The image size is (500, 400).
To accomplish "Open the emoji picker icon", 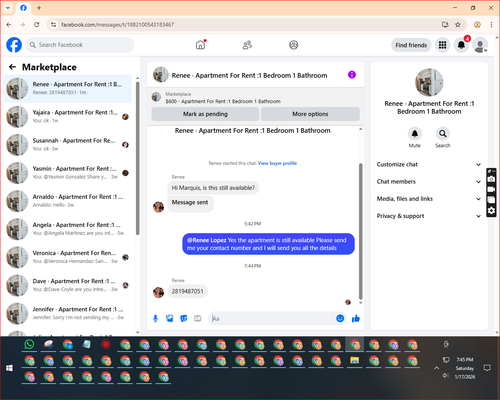I will point(340,318).
